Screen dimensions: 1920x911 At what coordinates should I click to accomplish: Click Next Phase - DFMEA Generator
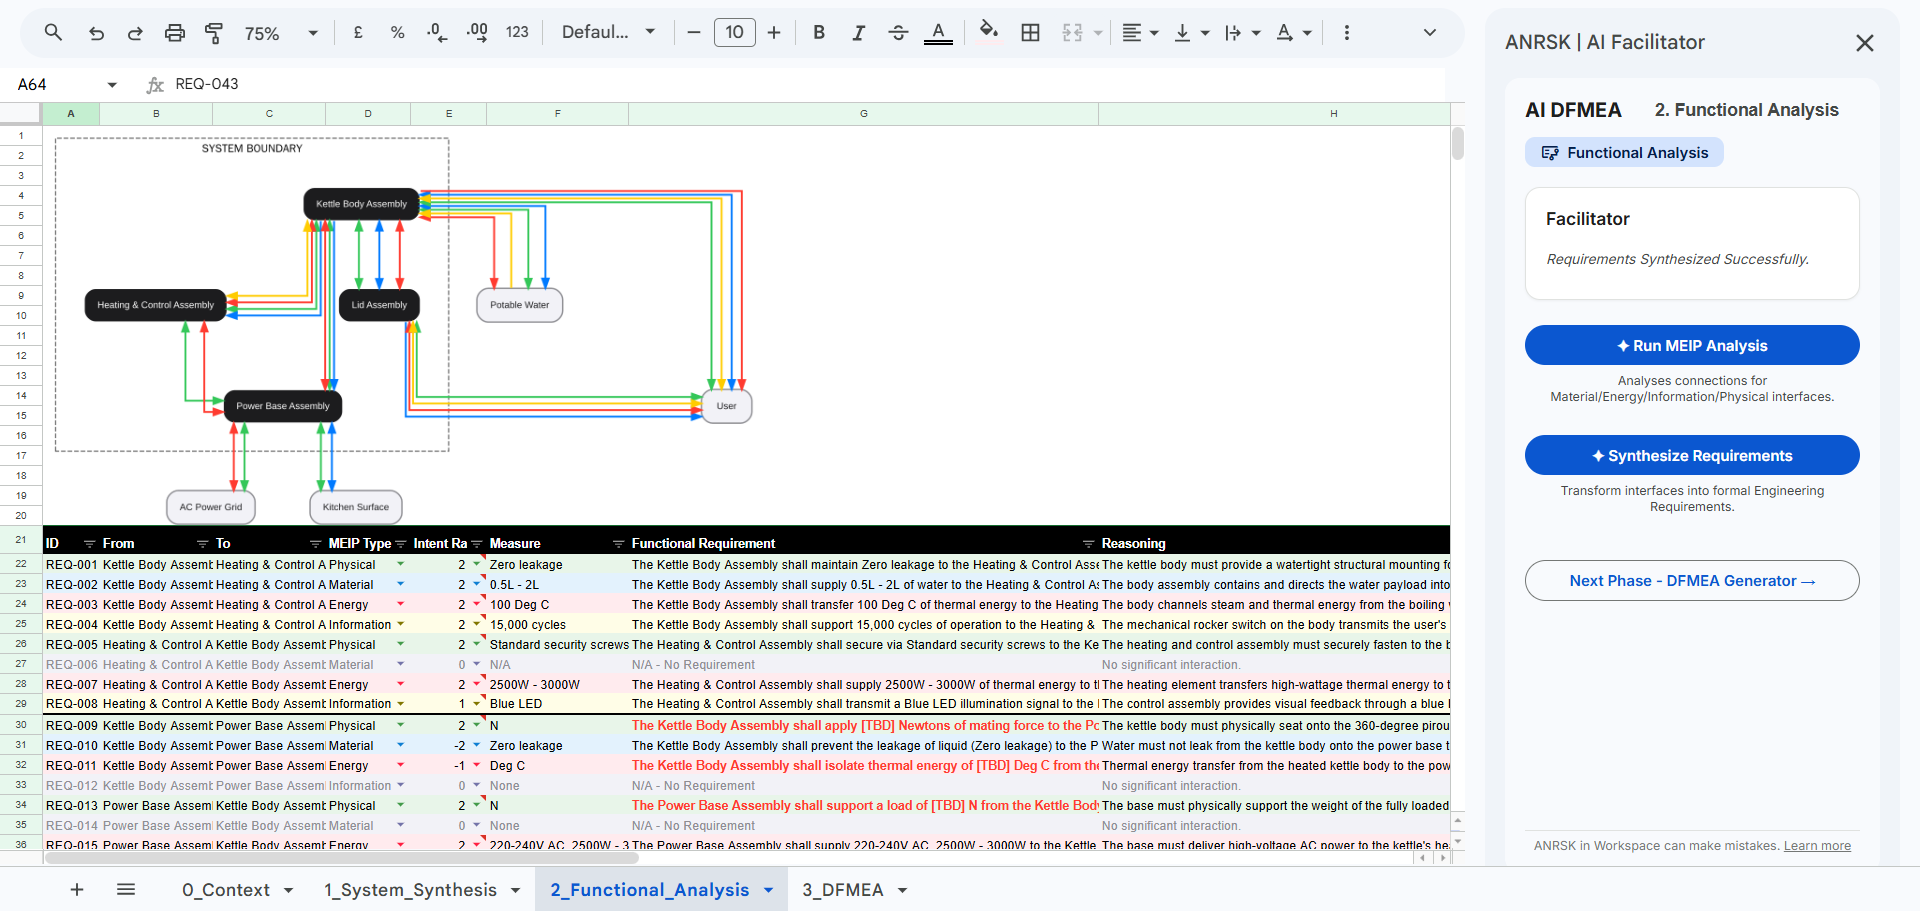click(1691, 580)
